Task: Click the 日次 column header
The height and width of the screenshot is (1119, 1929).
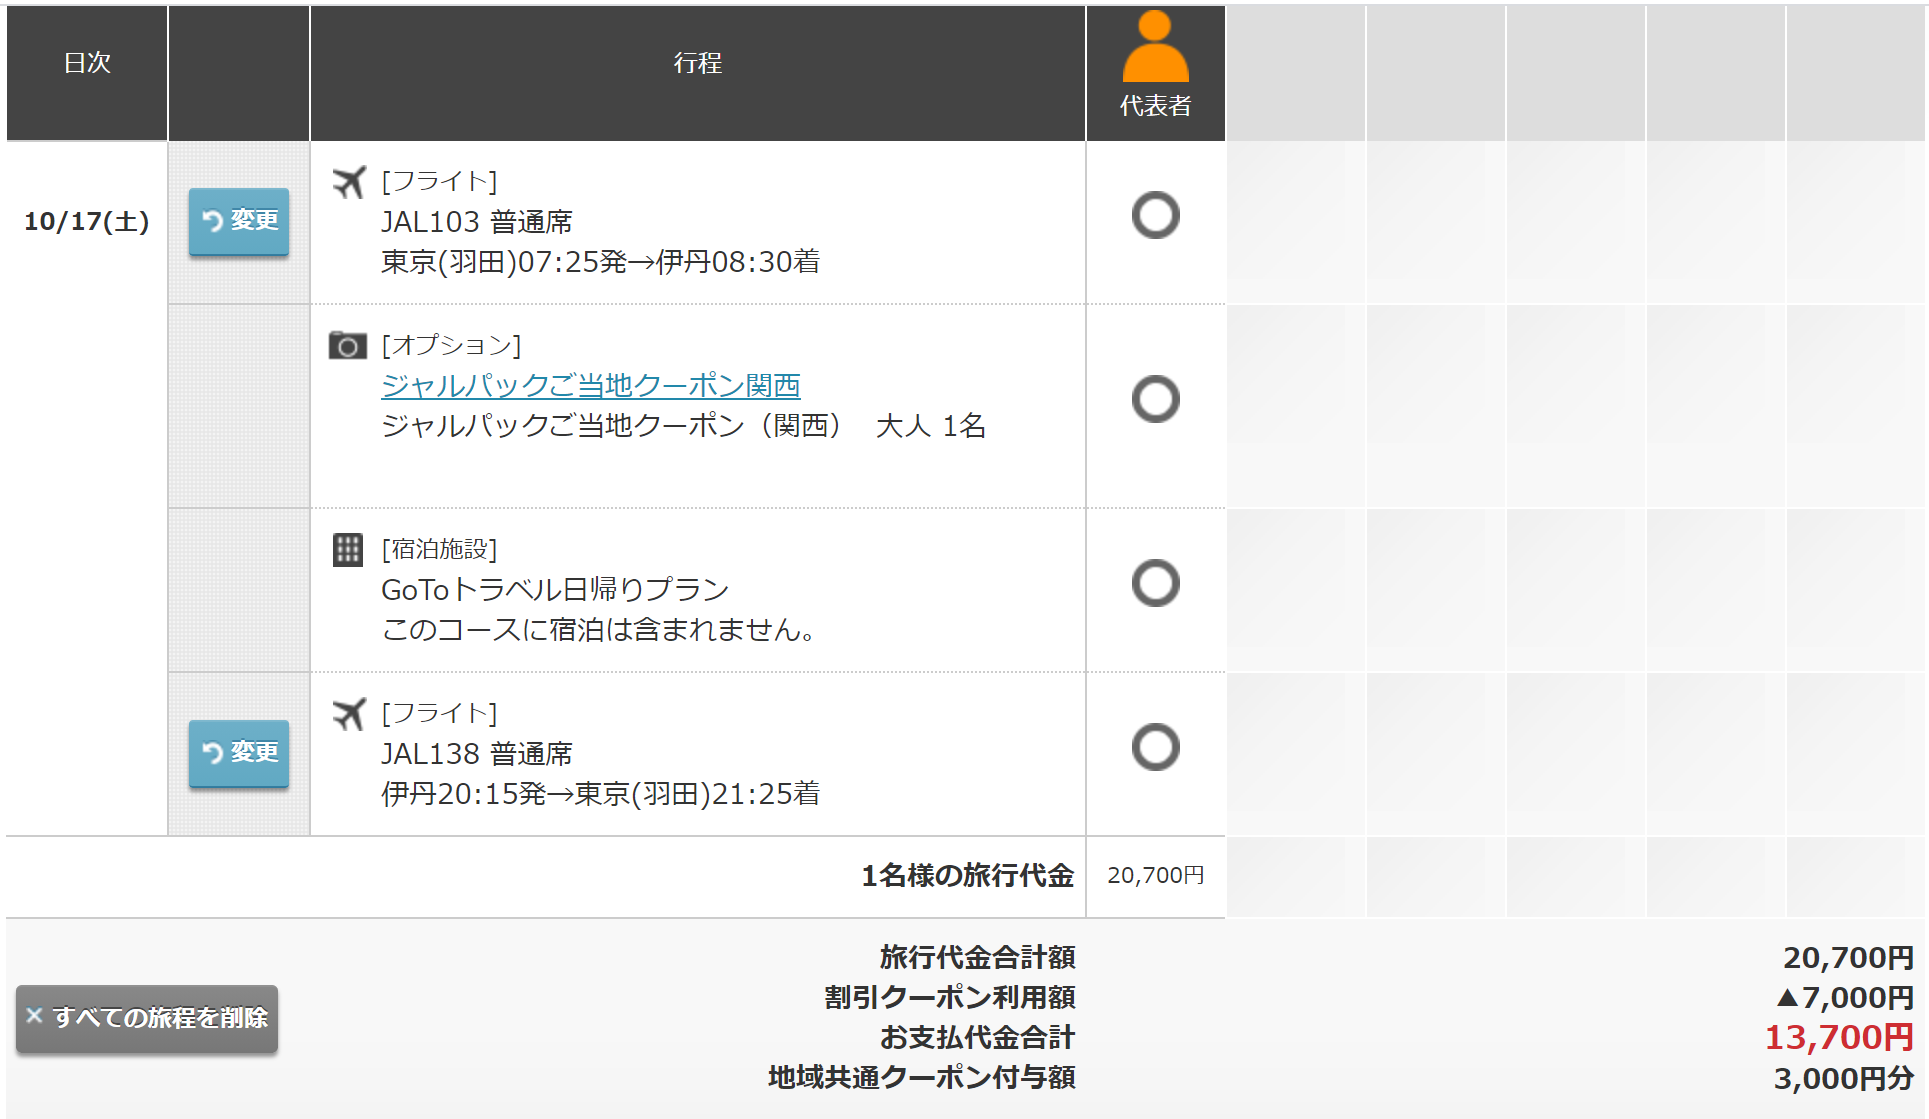Action: coord(87,63)
